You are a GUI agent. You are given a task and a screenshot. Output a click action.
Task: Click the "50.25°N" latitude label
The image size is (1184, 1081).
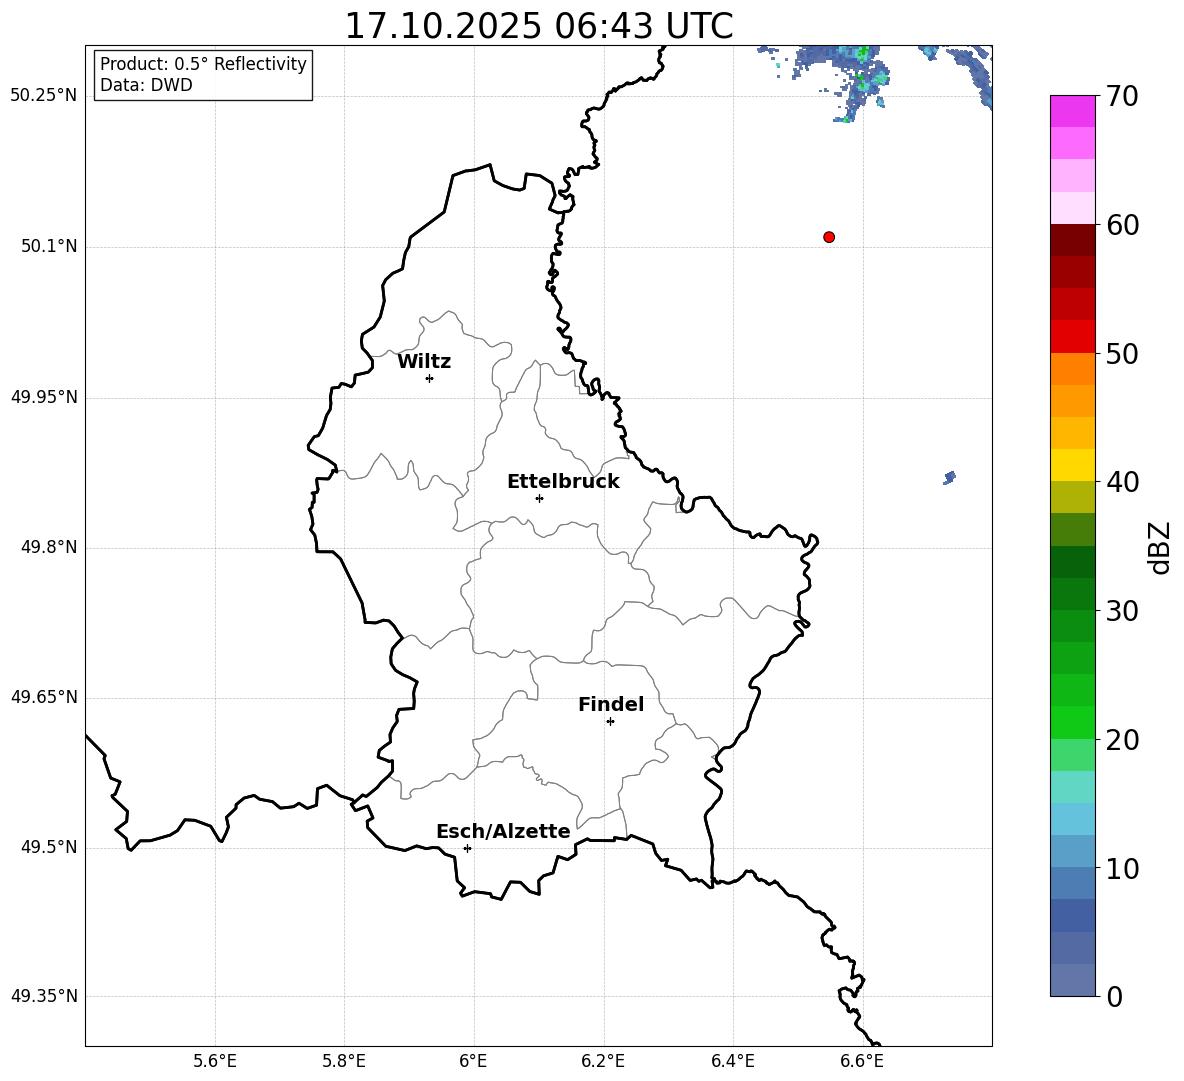pyautogui.click(x=43, y=96)
